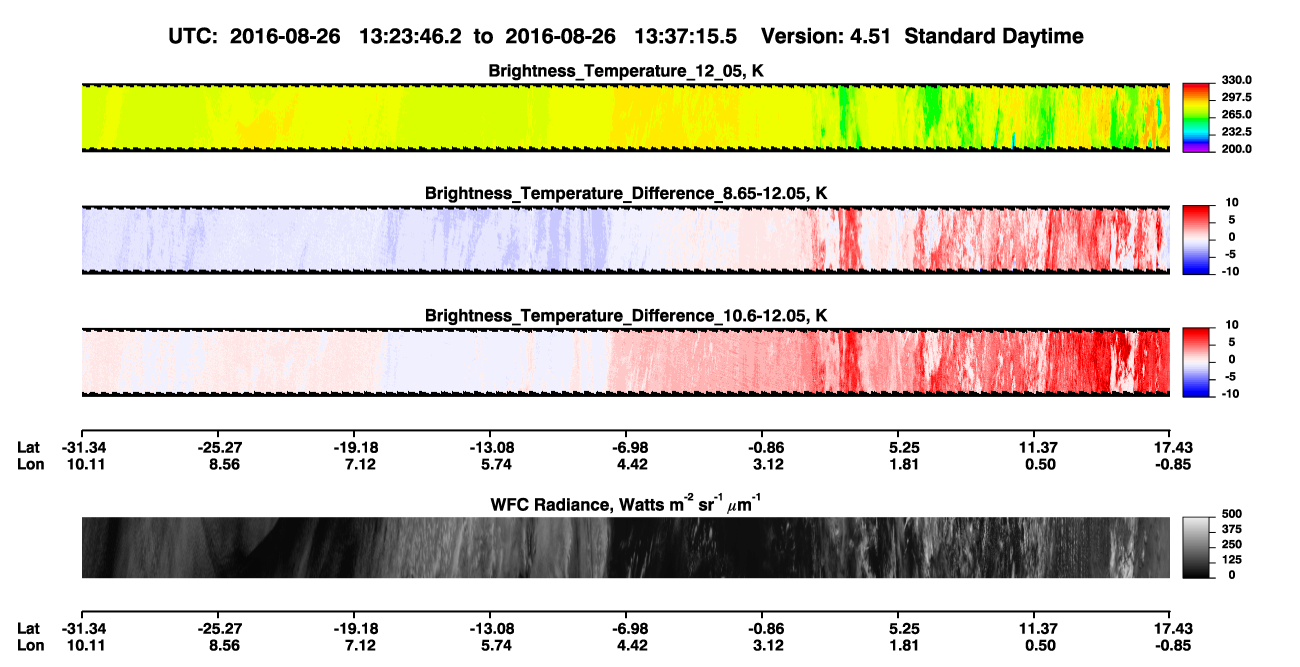
Task: Click longitude 1.81 under the WFC Radiance panel
Action: click(904, 645)
